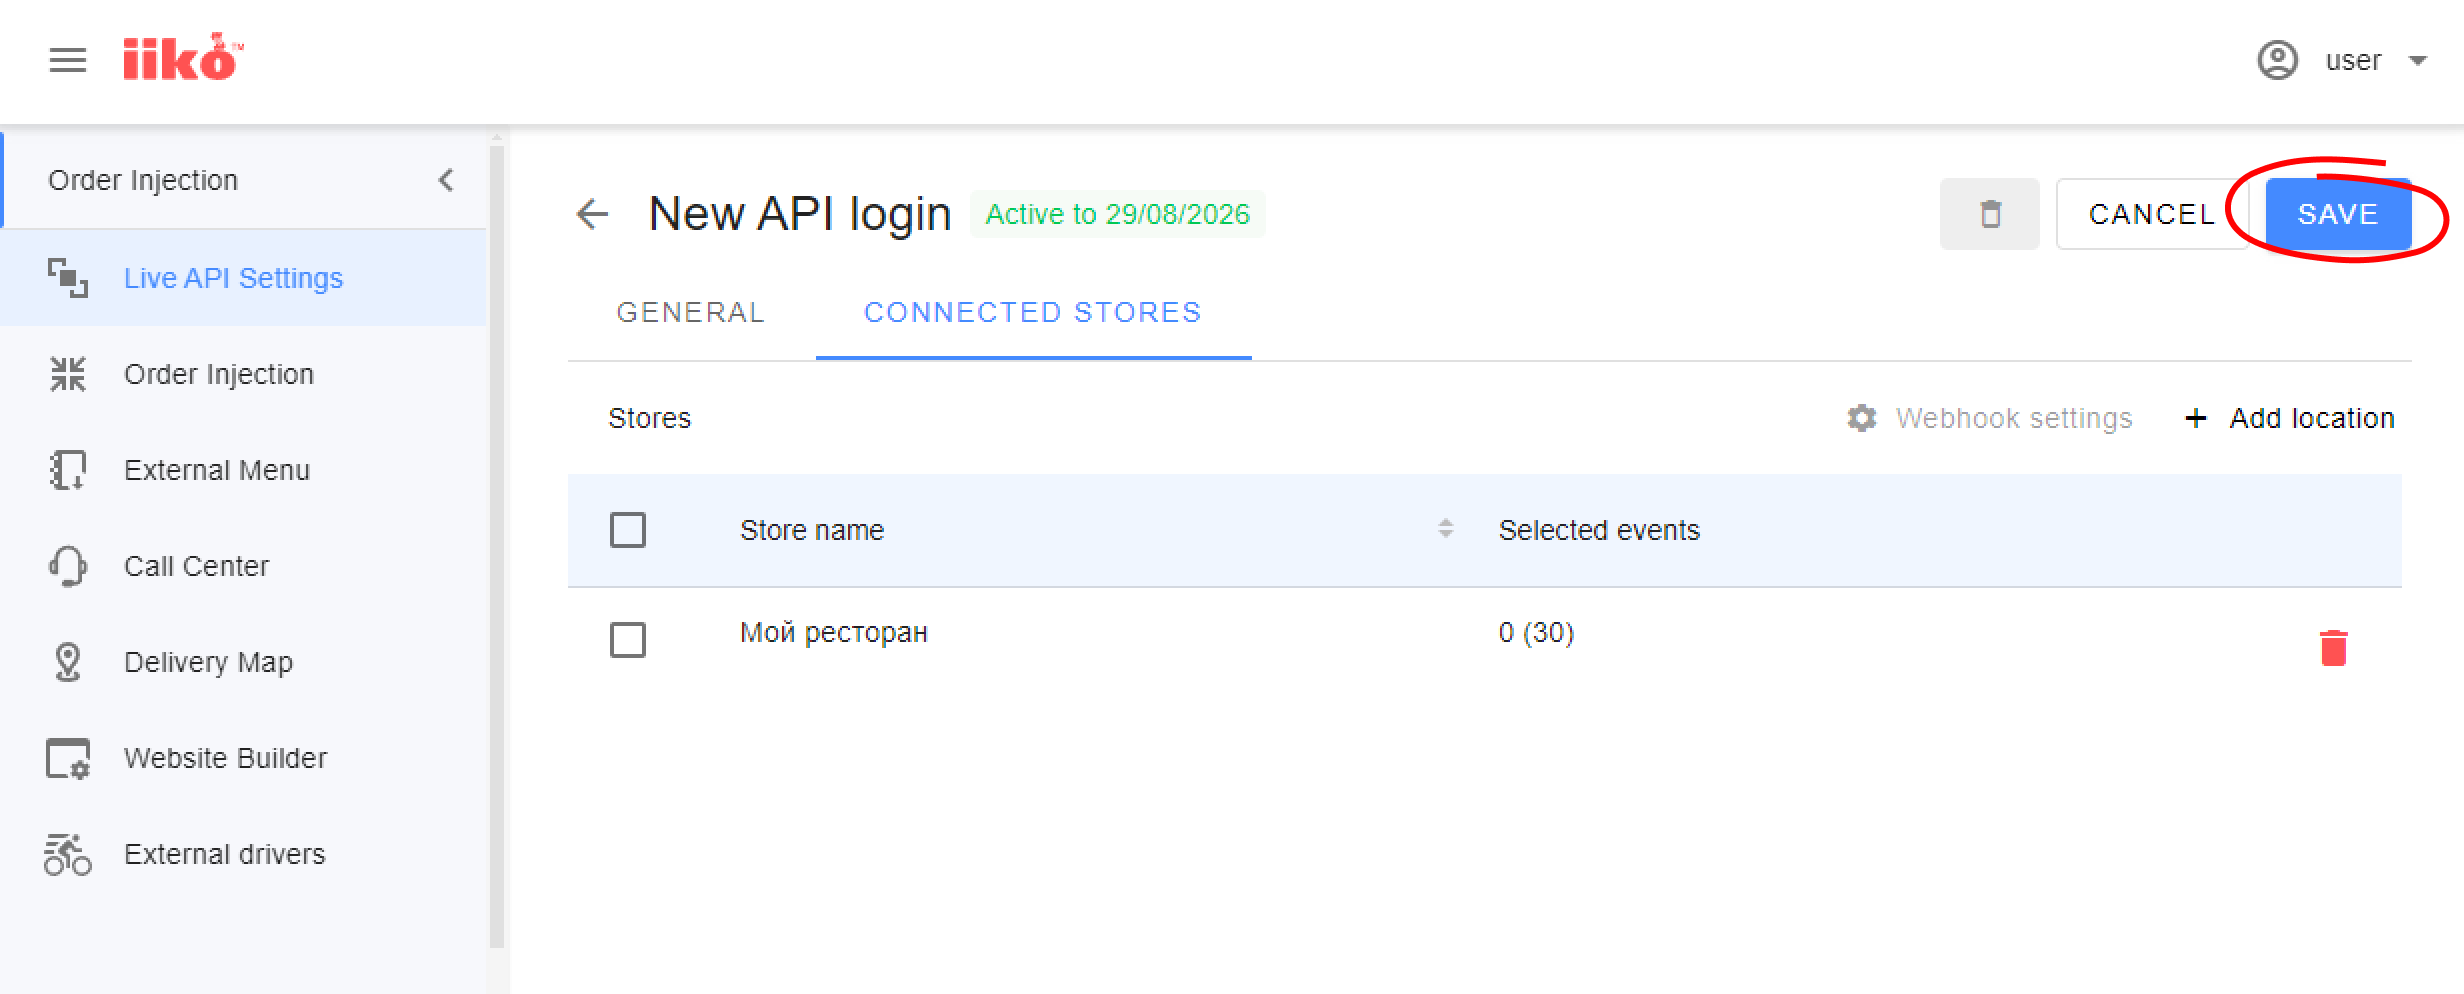Open the hamburger menu icon
The width and height of the screenshot is (2464, 994).
pos(68,60)
